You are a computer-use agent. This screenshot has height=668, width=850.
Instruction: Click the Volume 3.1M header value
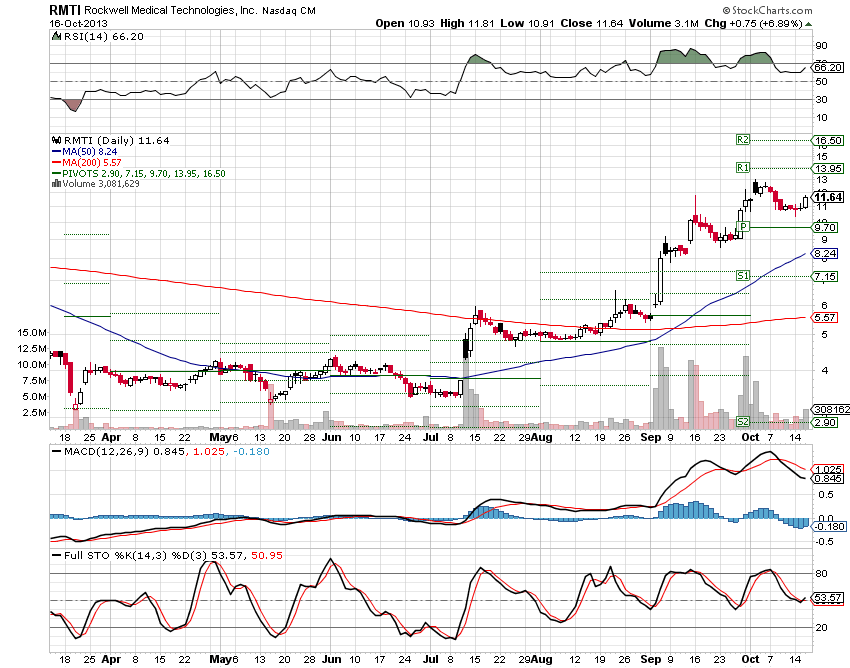664,23
